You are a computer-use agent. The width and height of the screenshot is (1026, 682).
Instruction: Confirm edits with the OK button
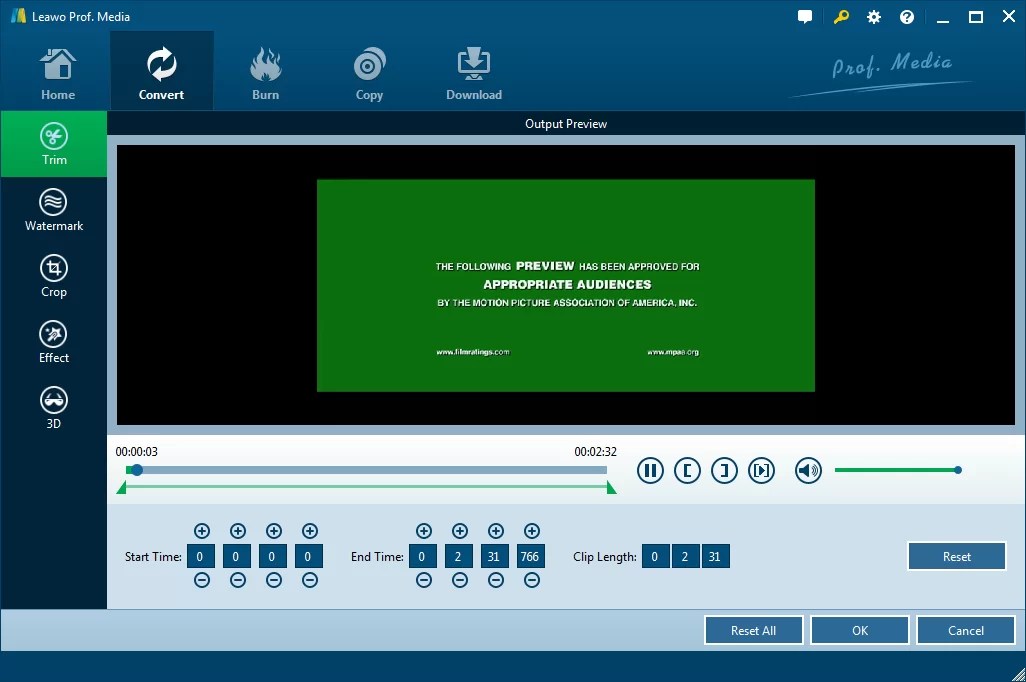point(860,630)
